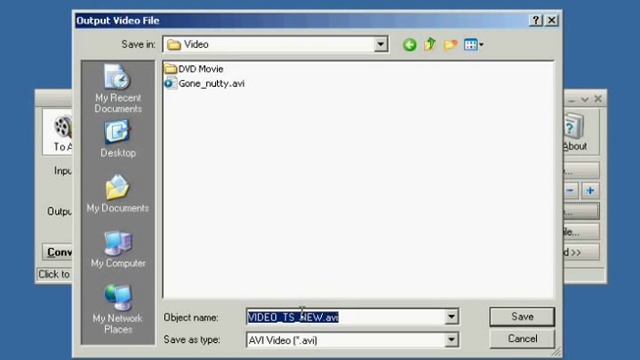Expand the Save as type dropdown
The width and height of the screenshot is (640, 360).
pyautogui.click(x=451, y=340)
